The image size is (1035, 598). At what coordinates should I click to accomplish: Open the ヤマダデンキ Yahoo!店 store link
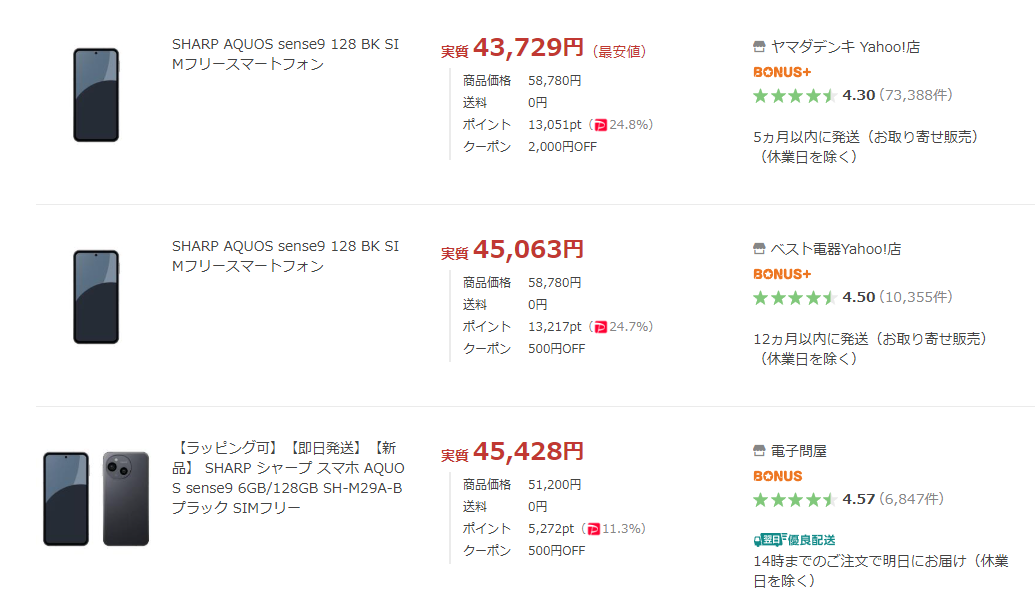pos(832,47)
